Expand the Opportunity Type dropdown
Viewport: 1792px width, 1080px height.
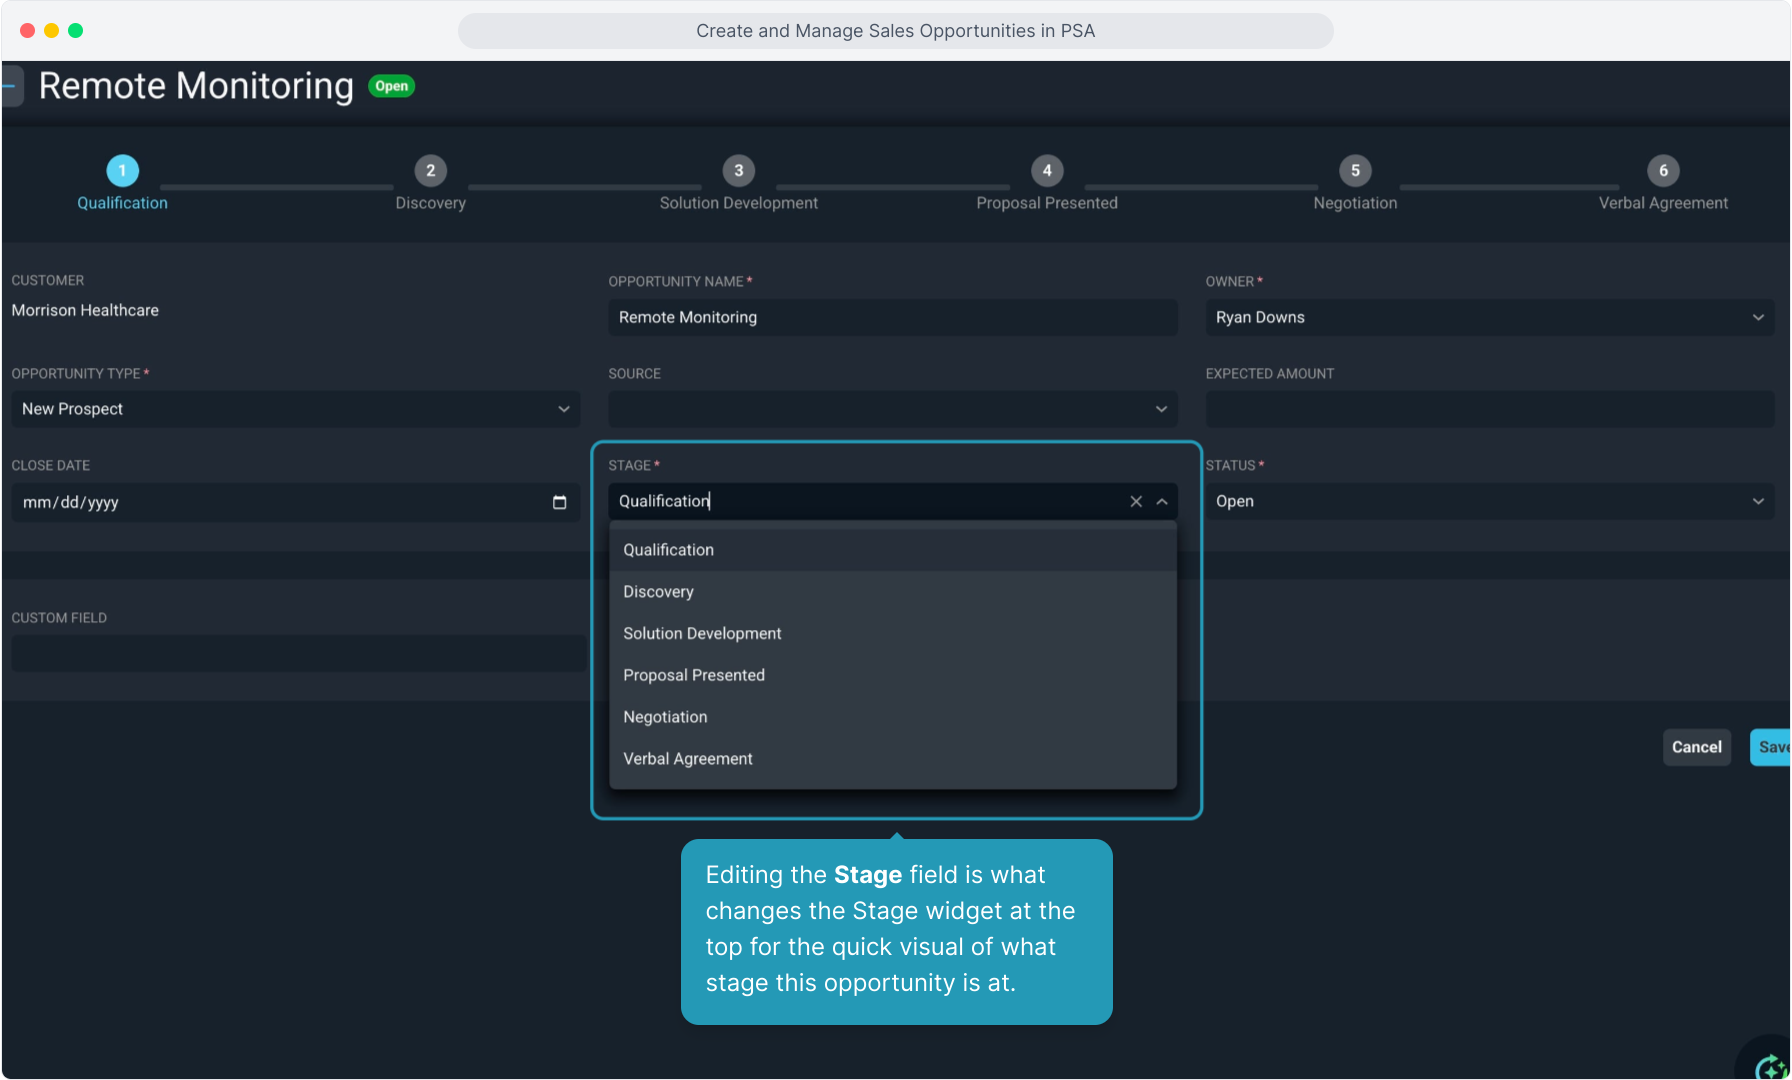coord(295,409)
